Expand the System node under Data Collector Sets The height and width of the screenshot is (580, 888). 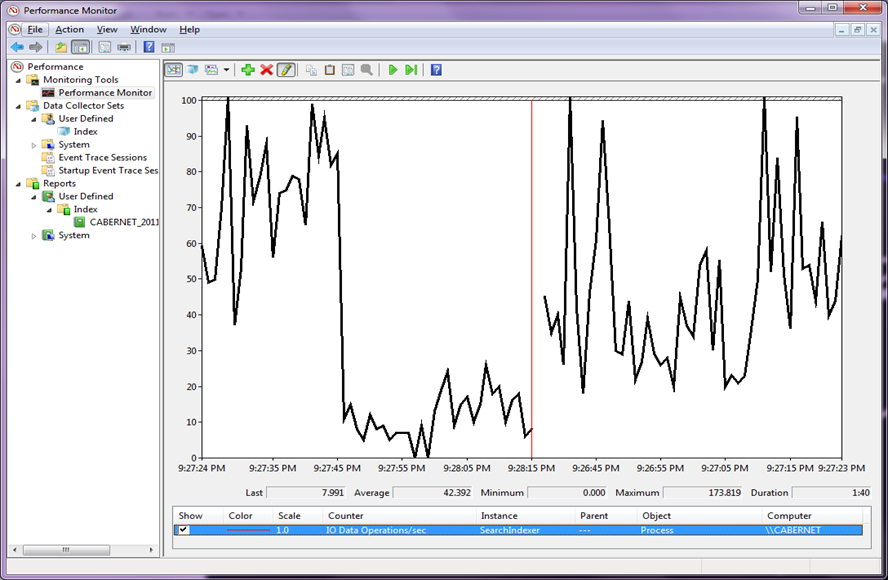coord(34,145)
